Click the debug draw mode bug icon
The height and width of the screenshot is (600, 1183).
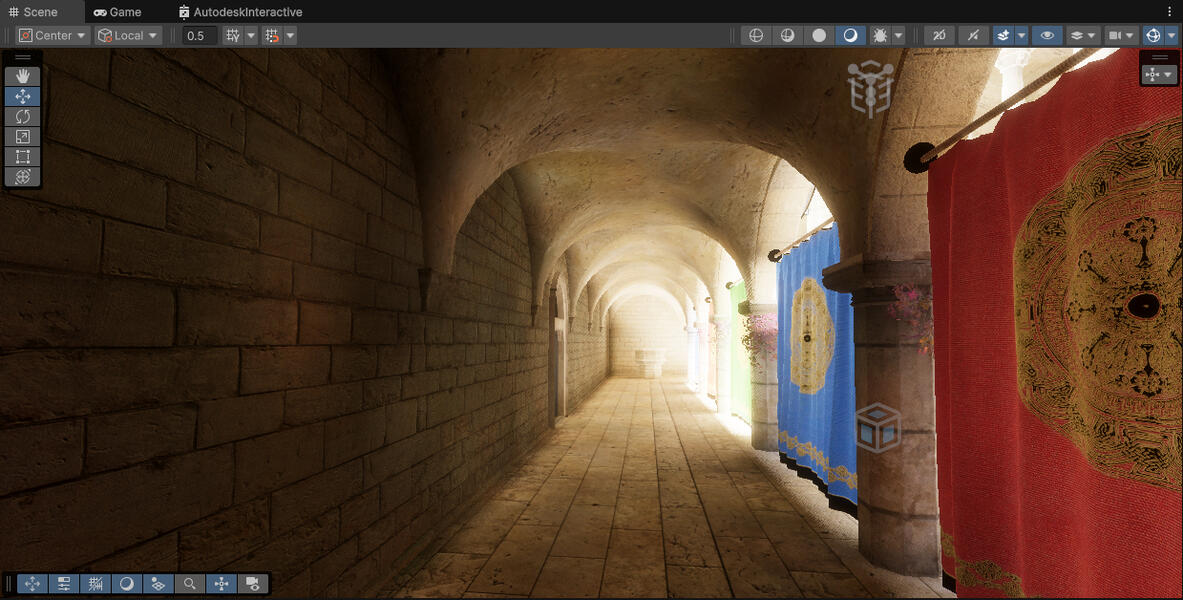(880, 35)
